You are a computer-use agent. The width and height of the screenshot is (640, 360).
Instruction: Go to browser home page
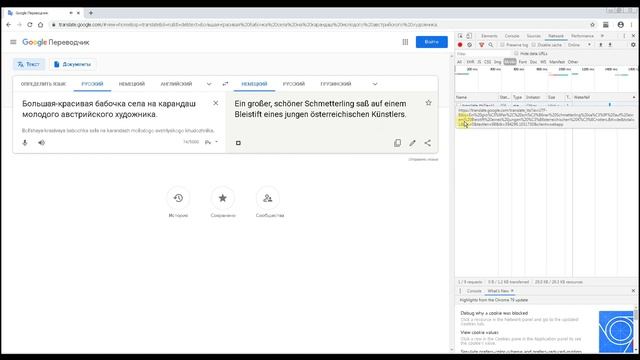point(40,25)
